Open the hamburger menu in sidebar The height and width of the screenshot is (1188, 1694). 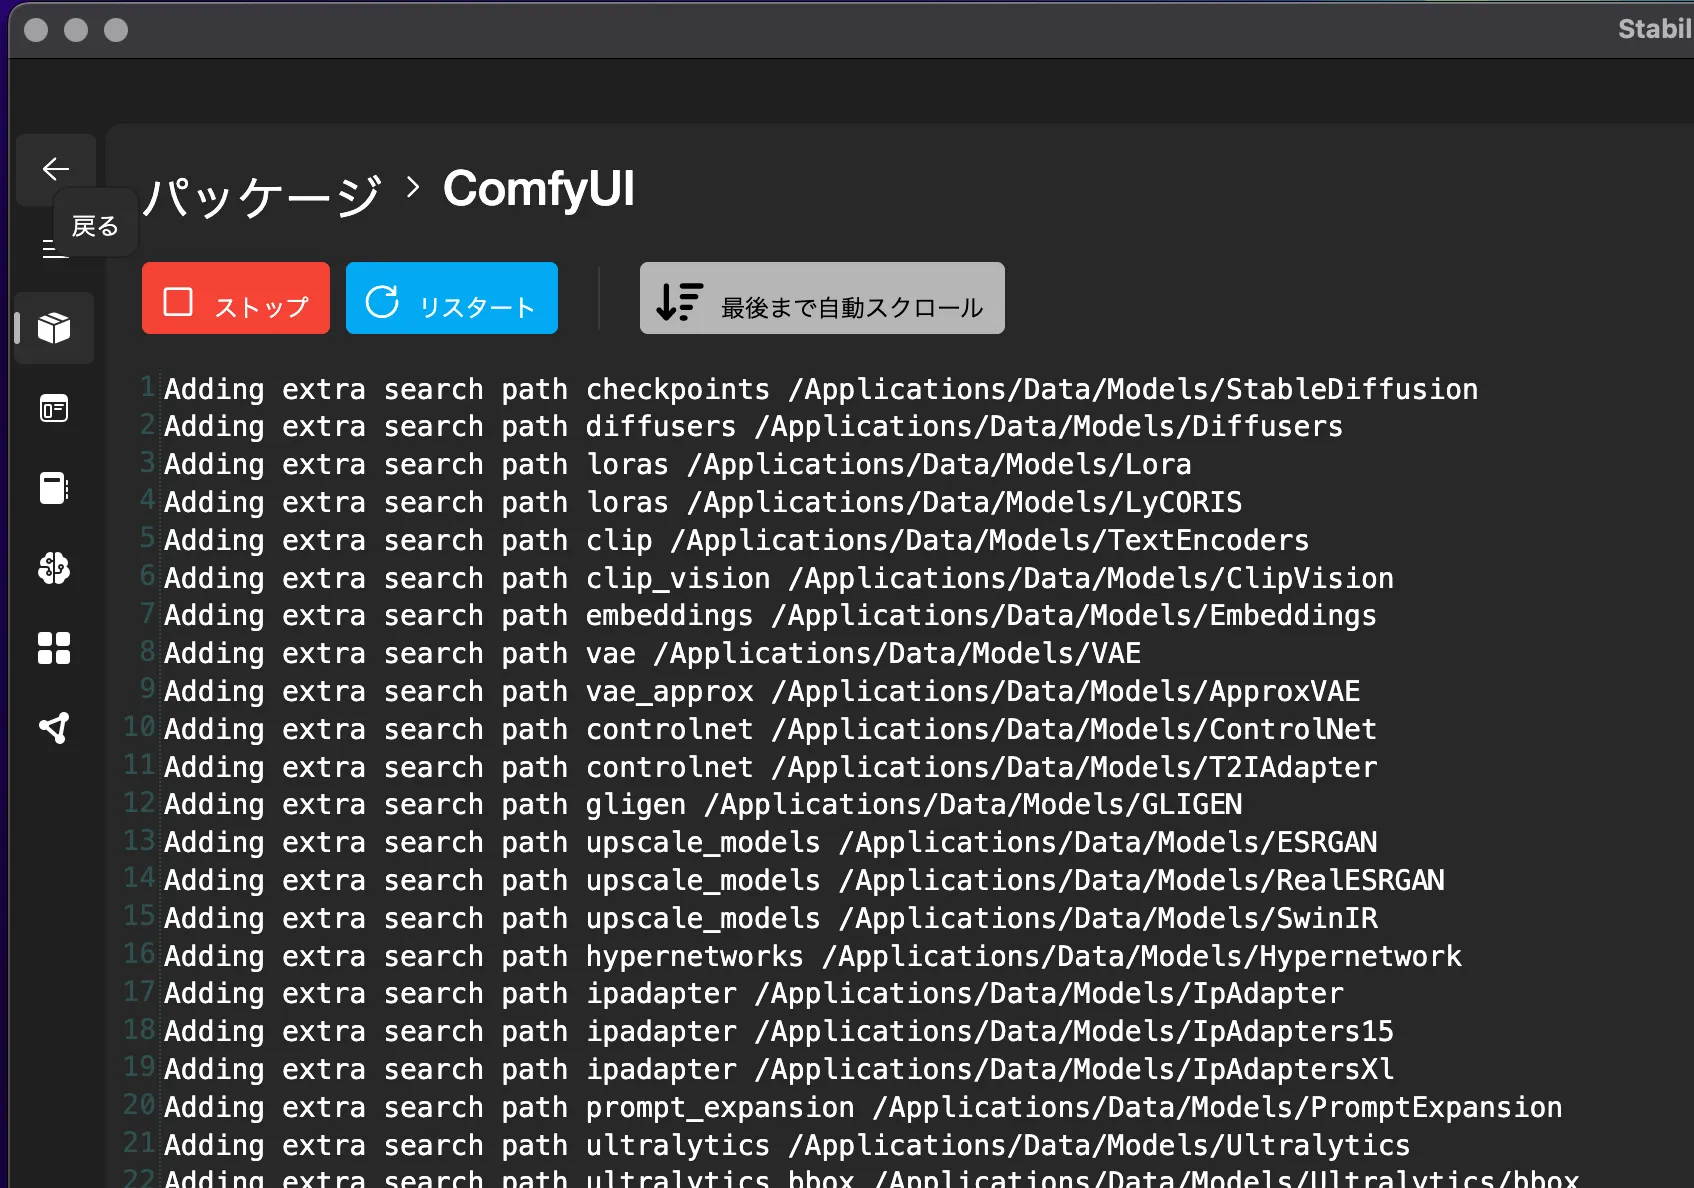click(54, 249)
